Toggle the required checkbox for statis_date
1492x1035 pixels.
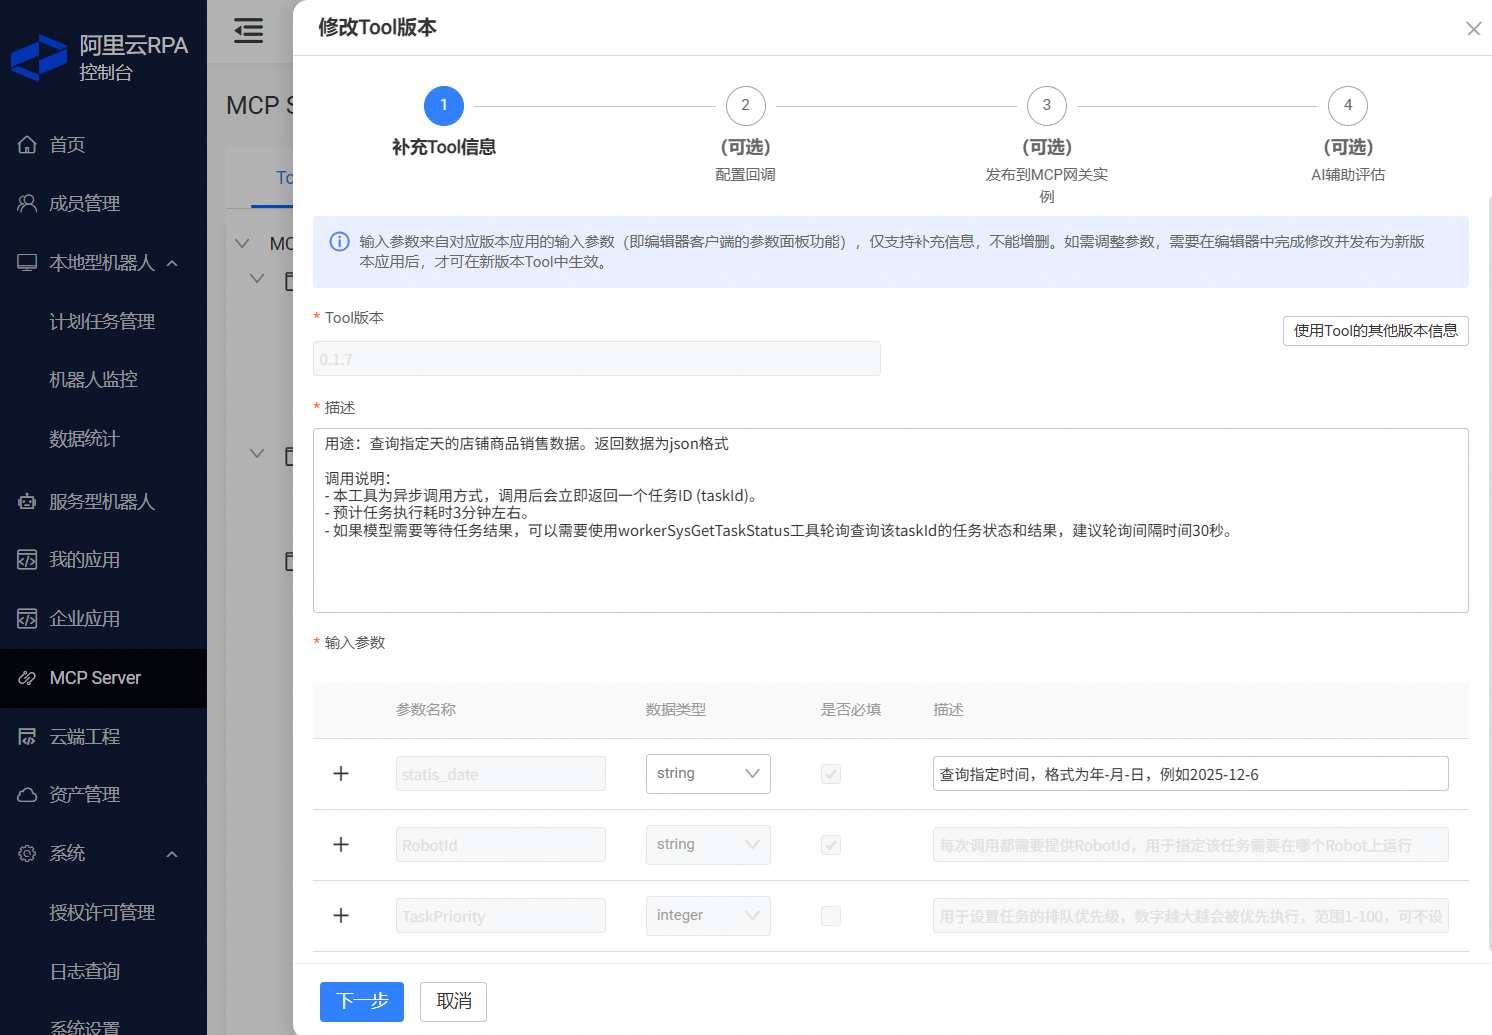click(x=831, y=774)
